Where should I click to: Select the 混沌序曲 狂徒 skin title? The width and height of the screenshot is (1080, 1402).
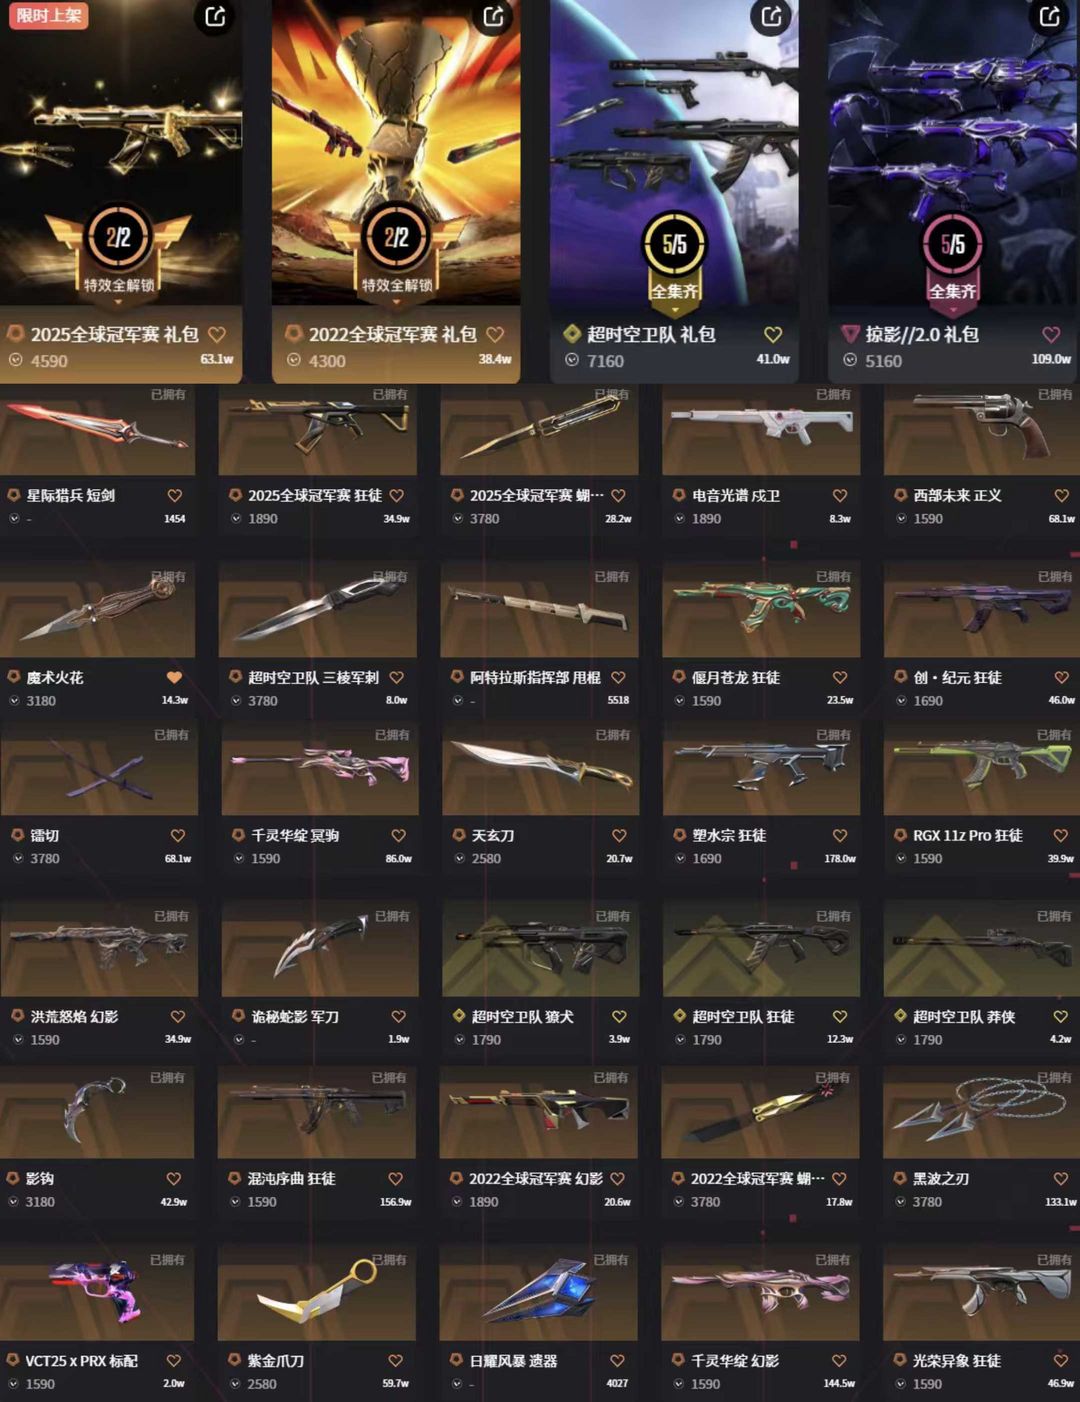point(292,1178)
